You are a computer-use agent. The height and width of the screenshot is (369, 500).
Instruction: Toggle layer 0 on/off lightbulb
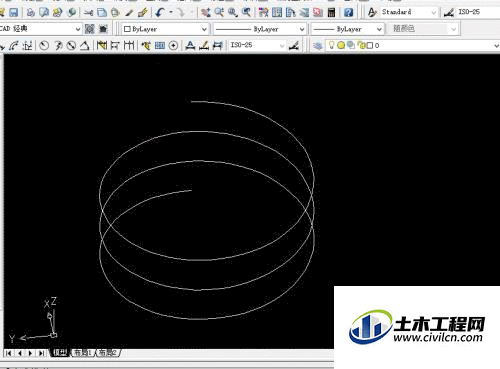pos(331,45)
